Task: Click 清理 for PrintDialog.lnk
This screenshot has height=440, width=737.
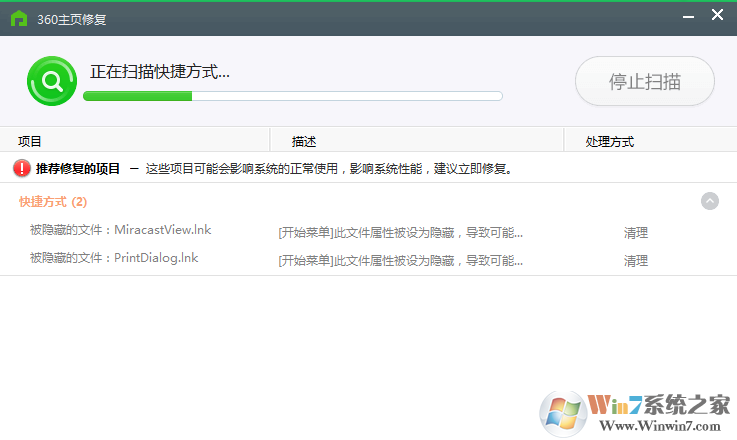Action: (x=635, y=260)
